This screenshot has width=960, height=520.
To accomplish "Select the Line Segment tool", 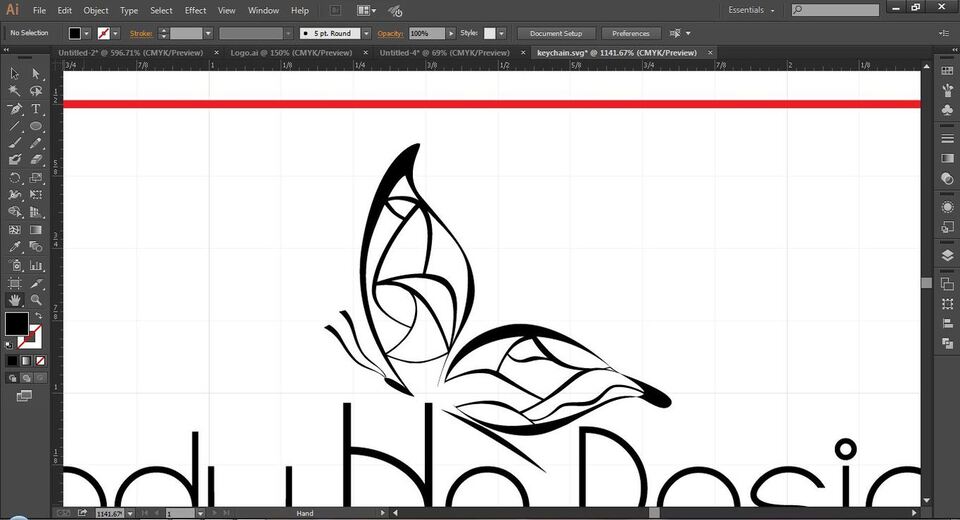I will click(x=15, y=126).
